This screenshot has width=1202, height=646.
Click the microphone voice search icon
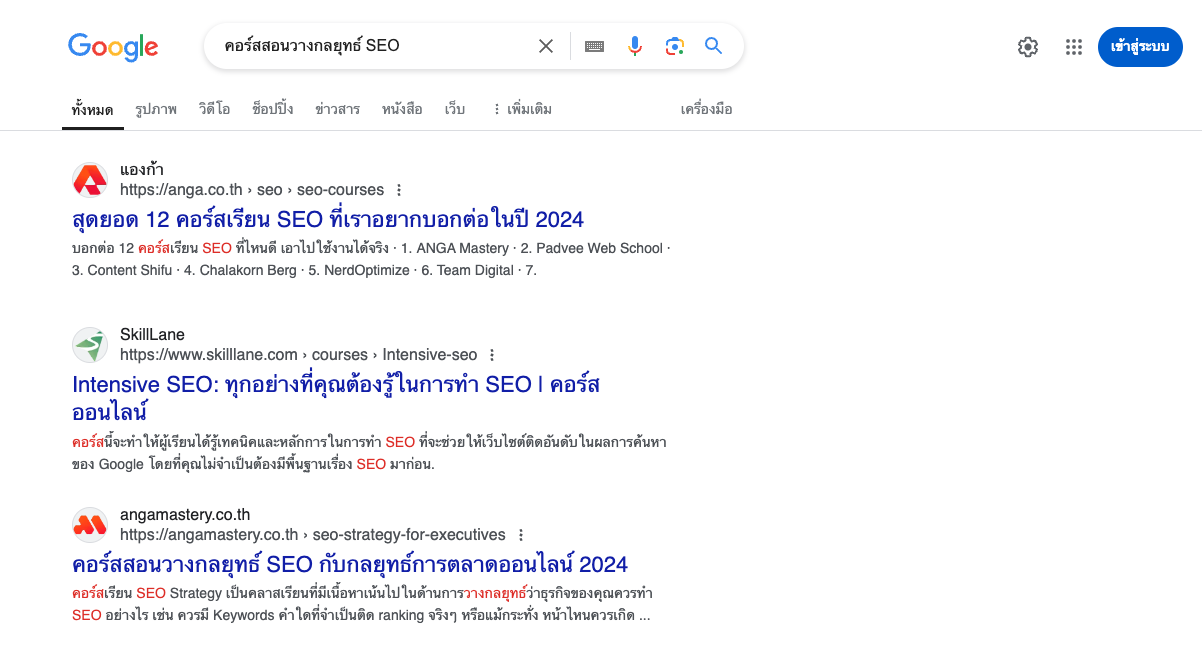(x=634, y=45)
